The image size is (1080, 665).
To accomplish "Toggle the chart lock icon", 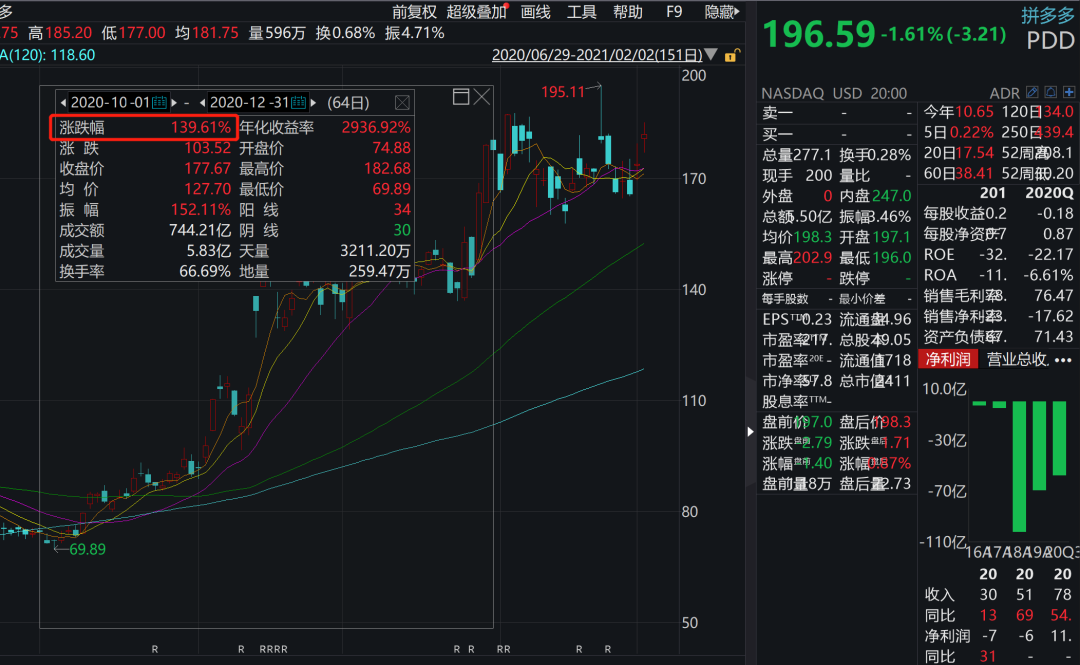I will click(x=731, y=56).
